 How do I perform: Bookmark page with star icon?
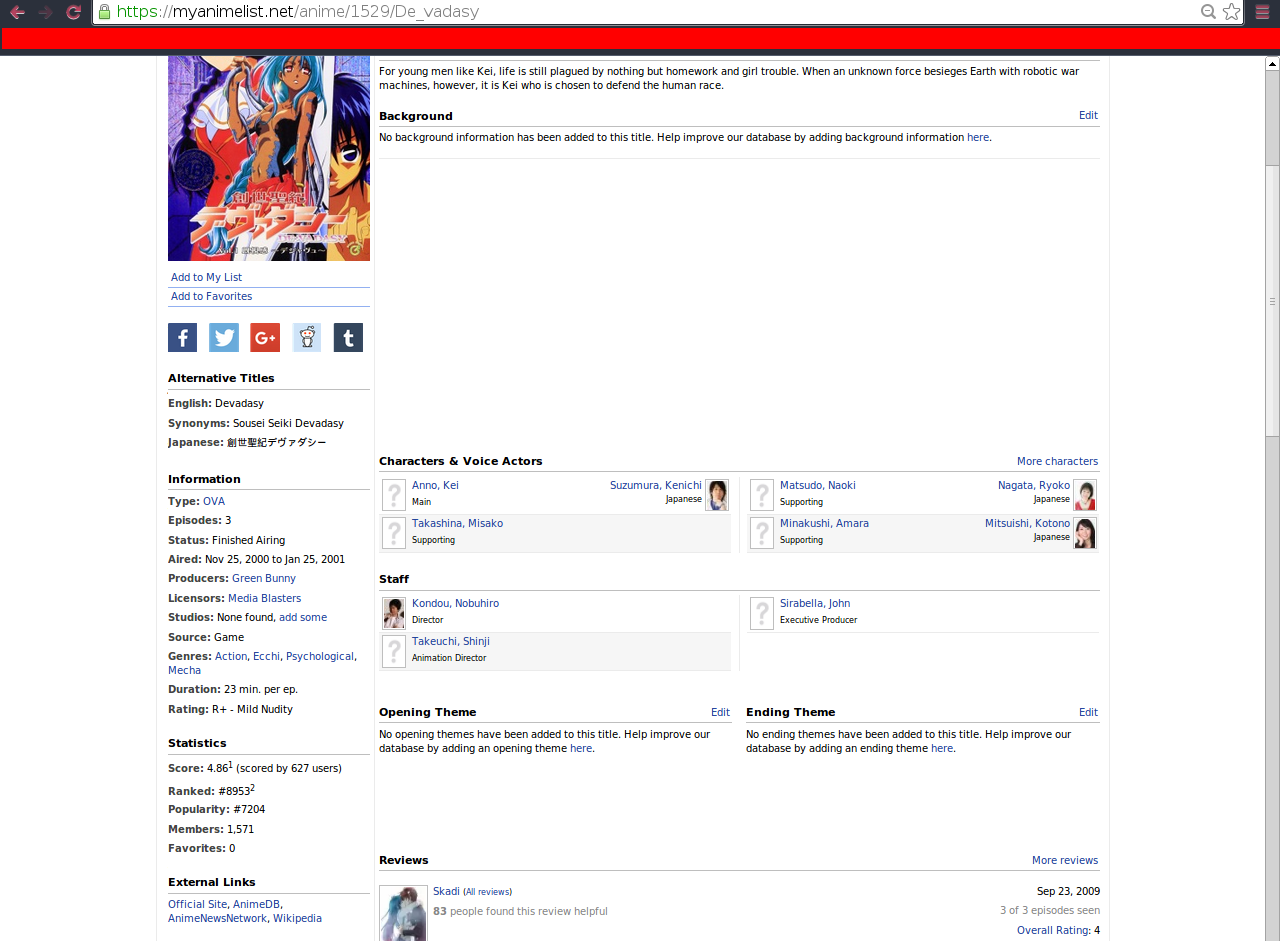point(1231,12)
